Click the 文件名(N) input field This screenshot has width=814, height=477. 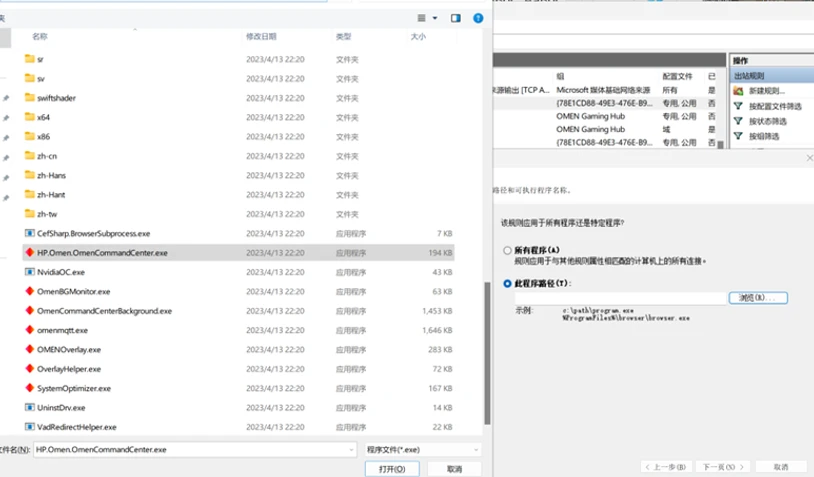click(195, 449)
